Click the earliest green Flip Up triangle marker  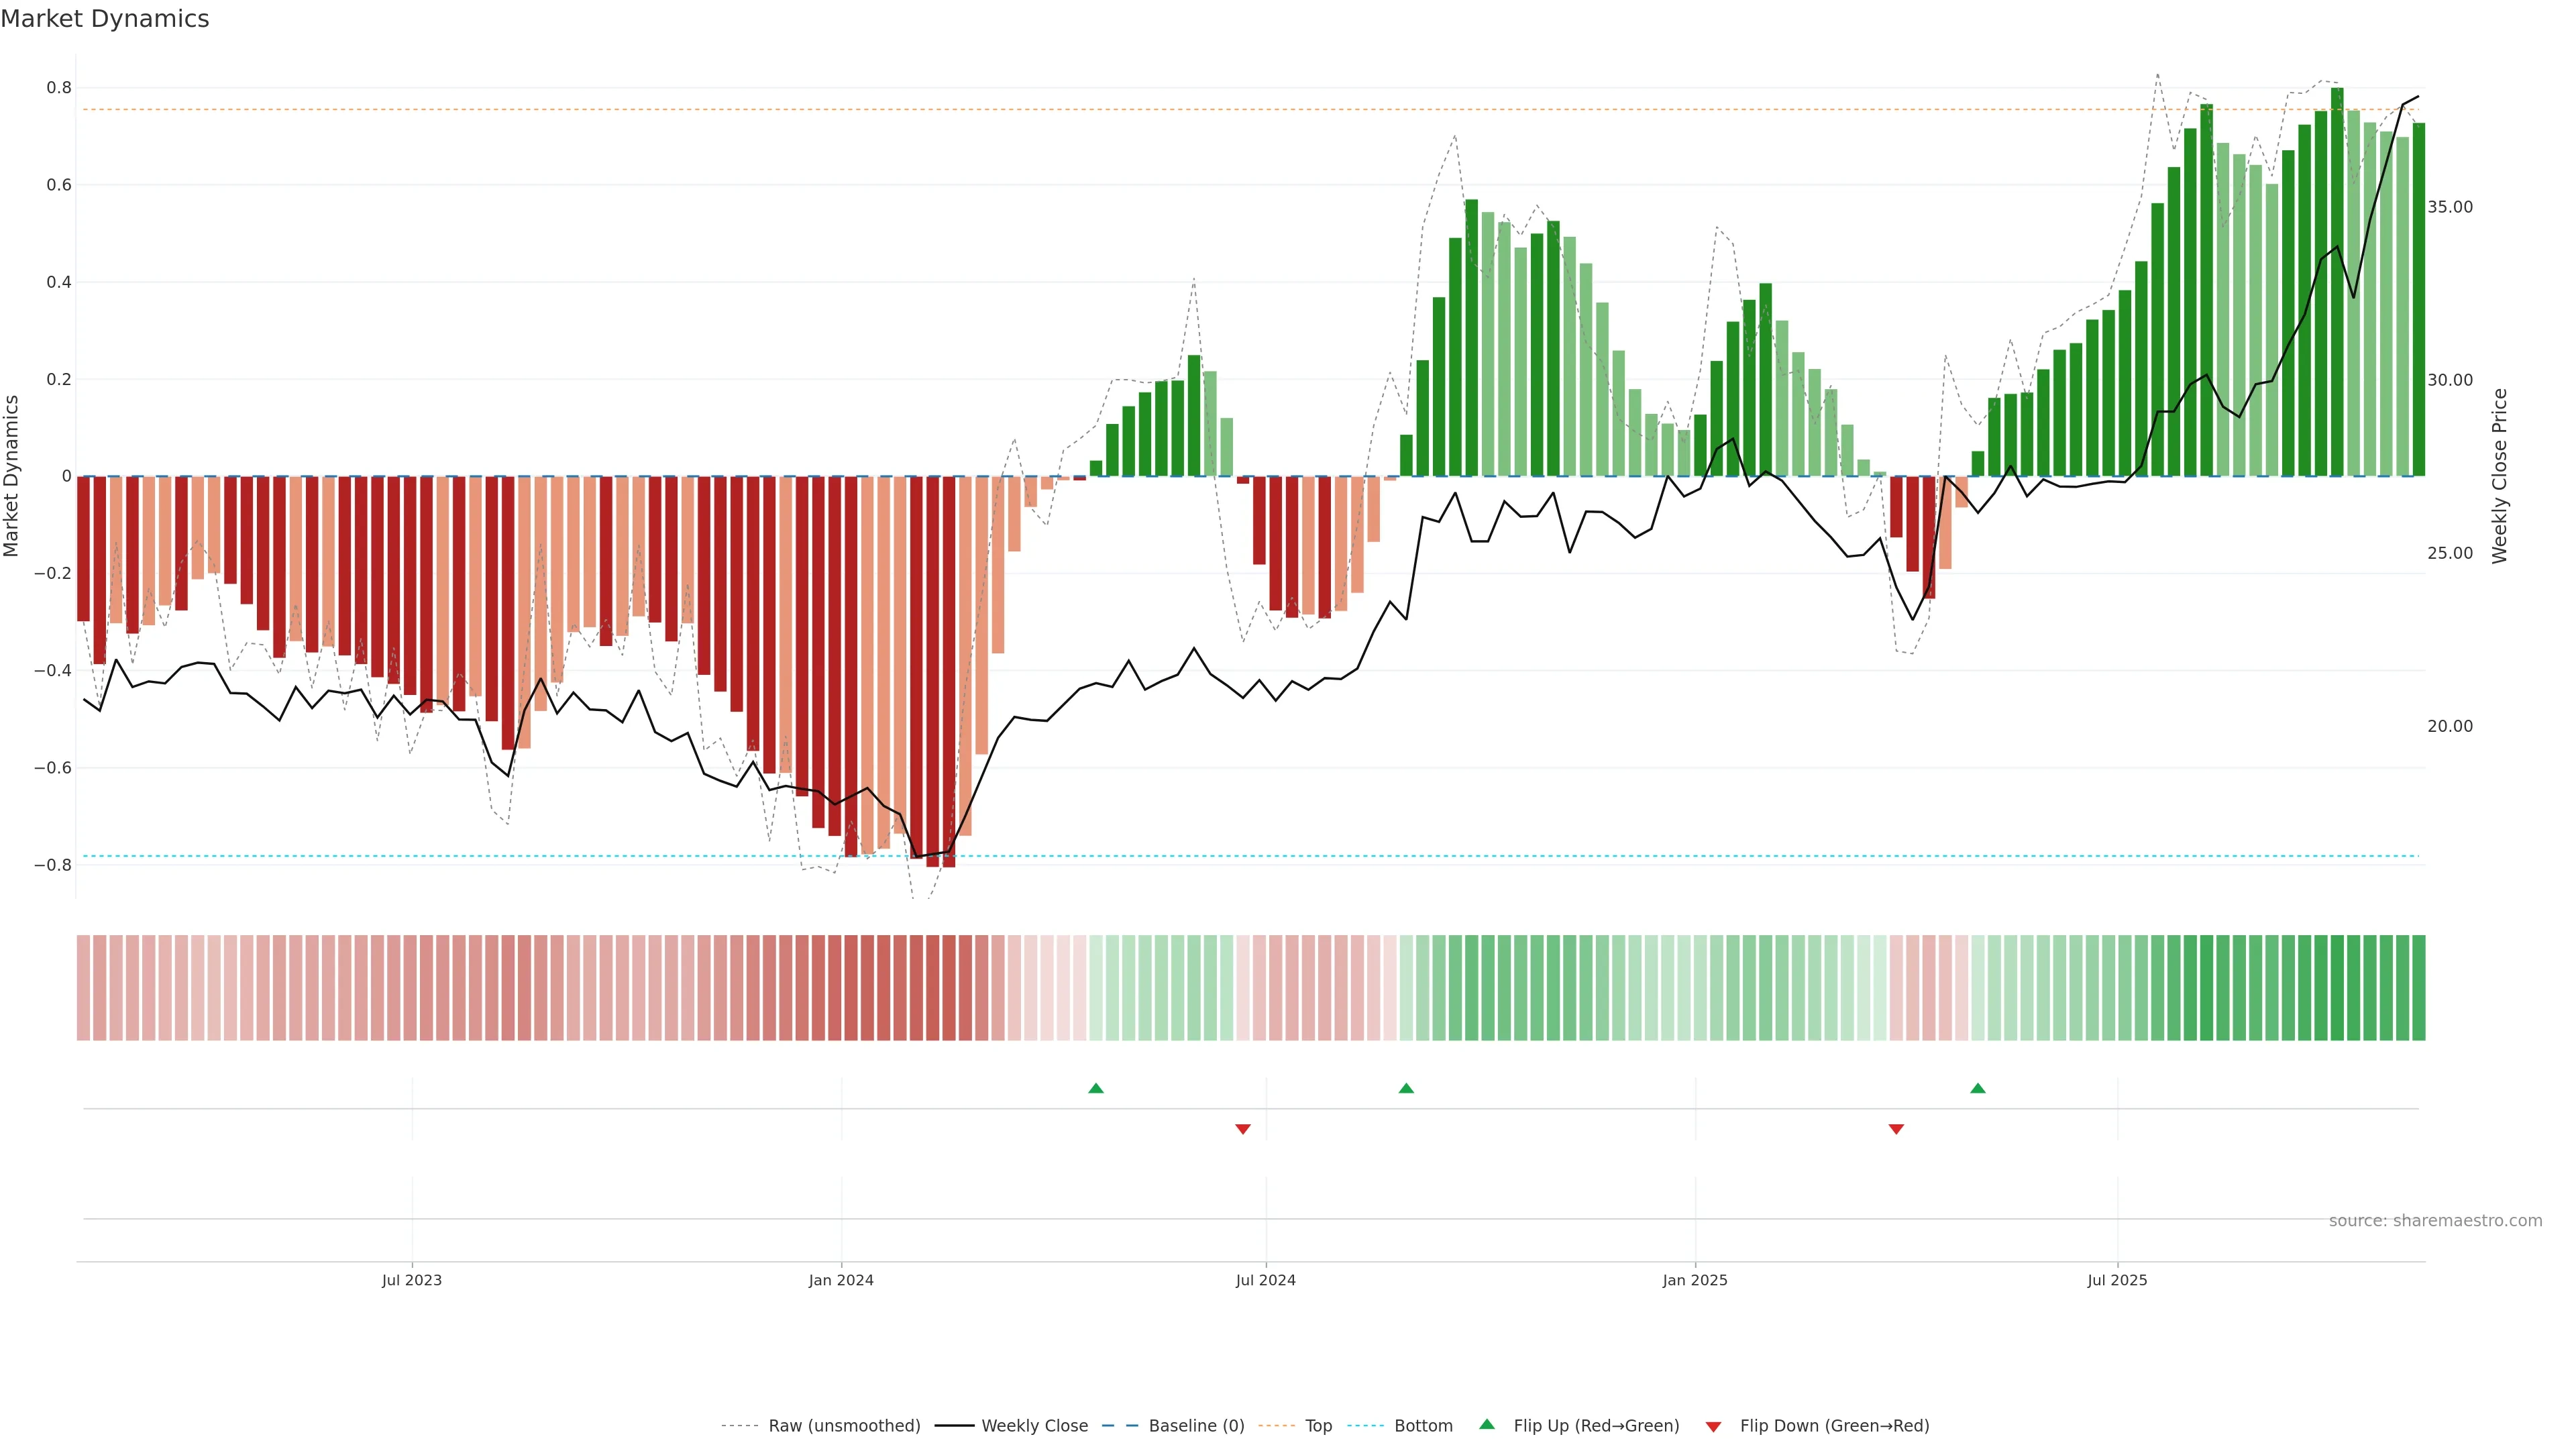tap(1096, 1088)
